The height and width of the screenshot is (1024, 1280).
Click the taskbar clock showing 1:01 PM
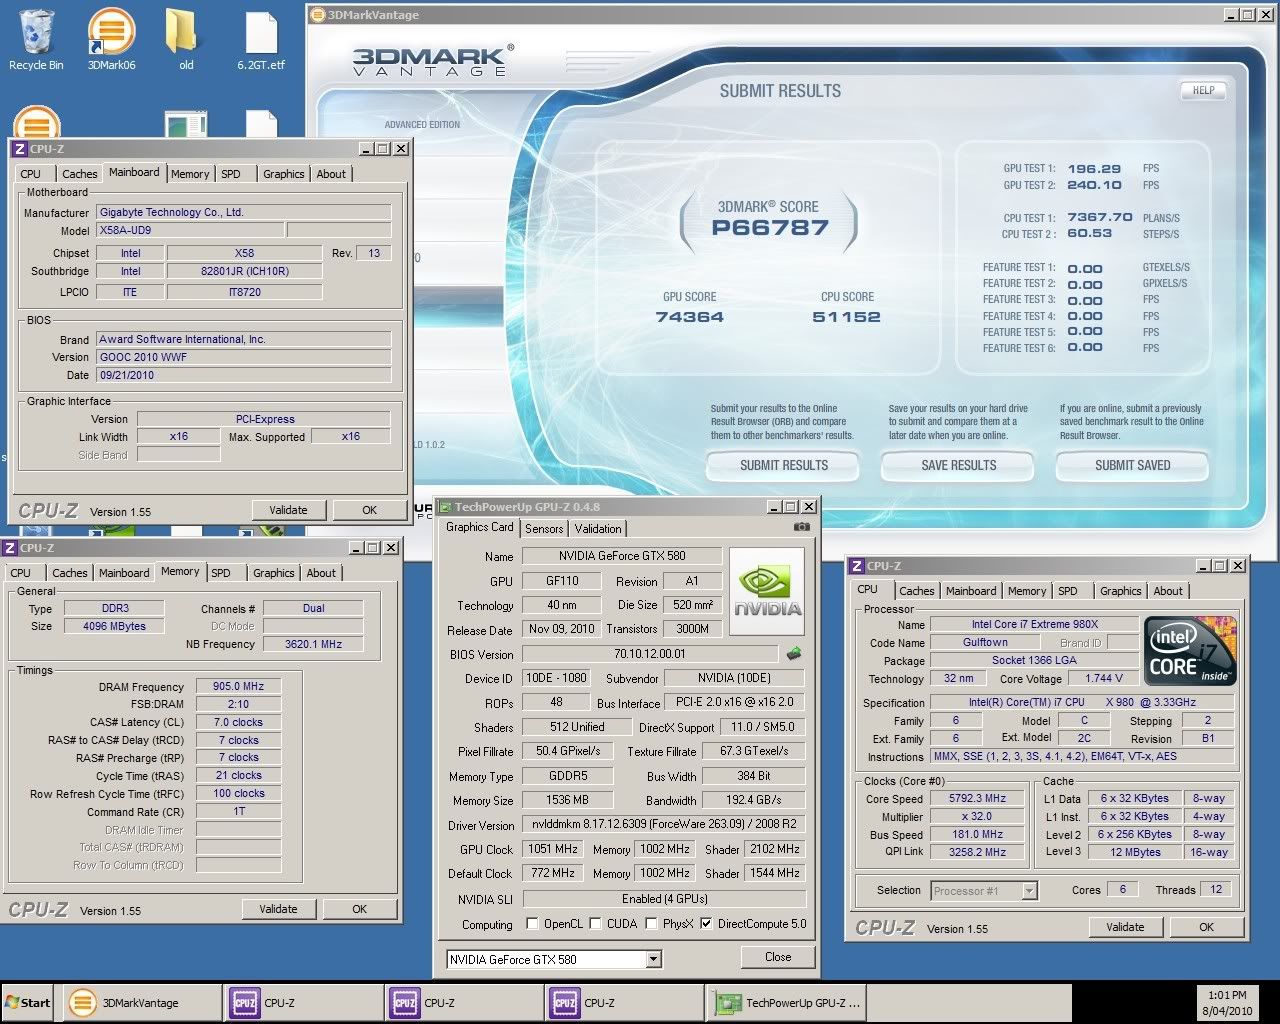pos(1226,1003)
